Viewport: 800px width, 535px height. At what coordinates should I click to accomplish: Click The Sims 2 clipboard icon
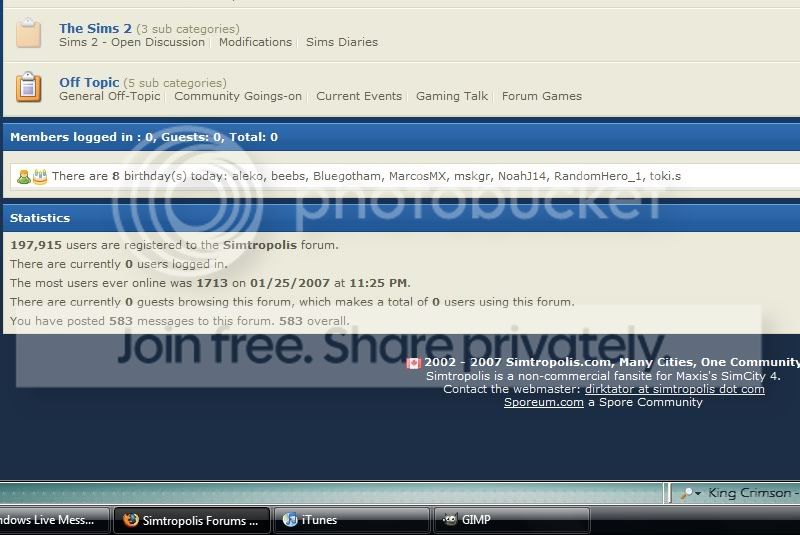coord(29,33)
